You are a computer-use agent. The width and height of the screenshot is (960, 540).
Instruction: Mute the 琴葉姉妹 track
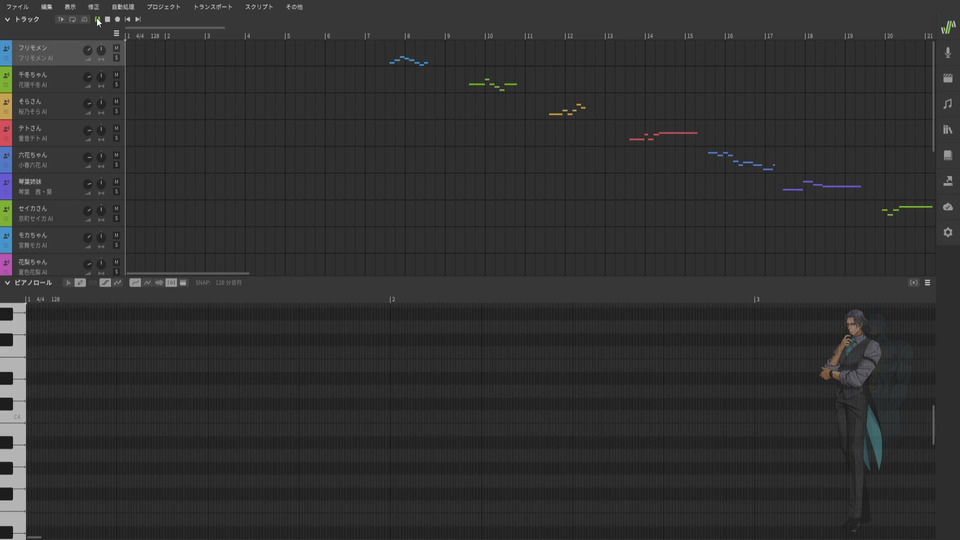[x=116, y=182]
